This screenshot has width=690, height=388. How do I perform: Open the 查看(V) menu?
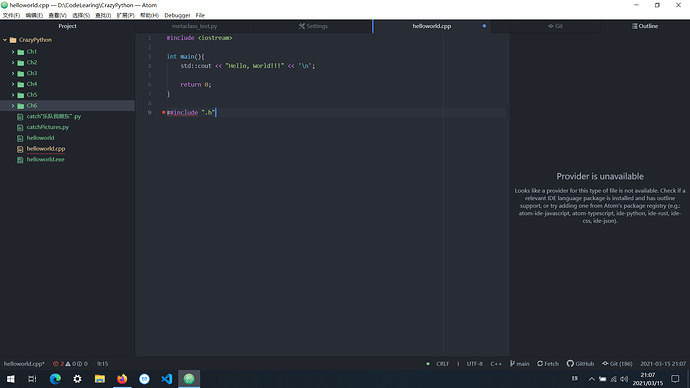(x=57, y=15)
